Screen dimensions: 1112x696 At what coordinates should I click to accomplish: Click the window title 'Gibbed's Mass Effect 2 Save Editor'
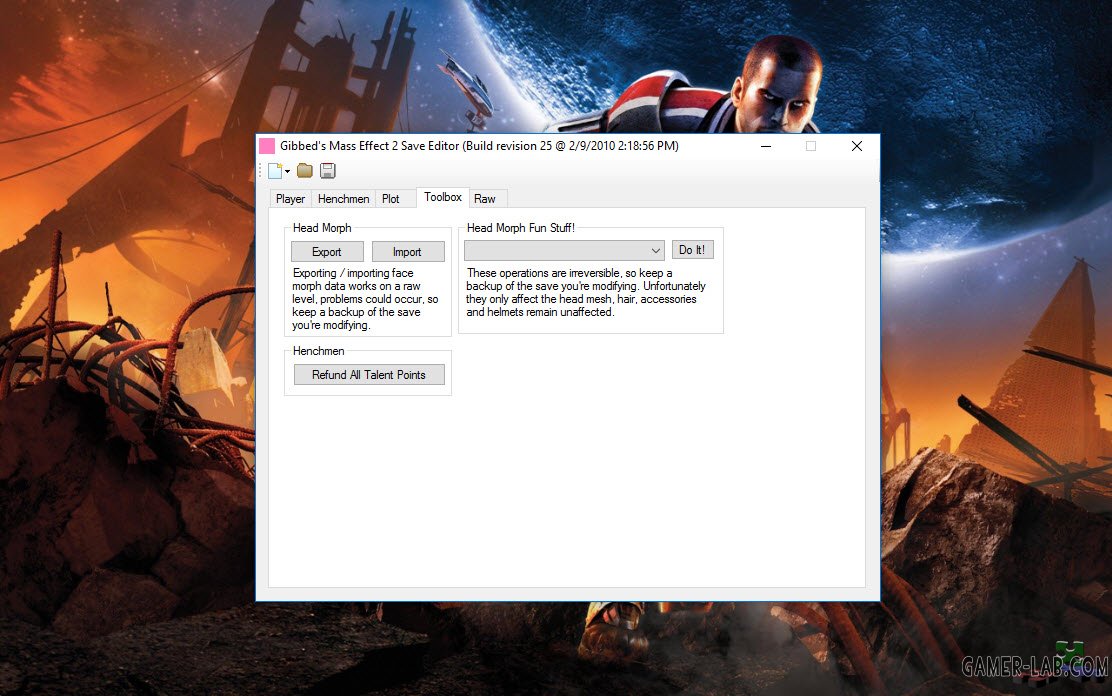[479, 146]
